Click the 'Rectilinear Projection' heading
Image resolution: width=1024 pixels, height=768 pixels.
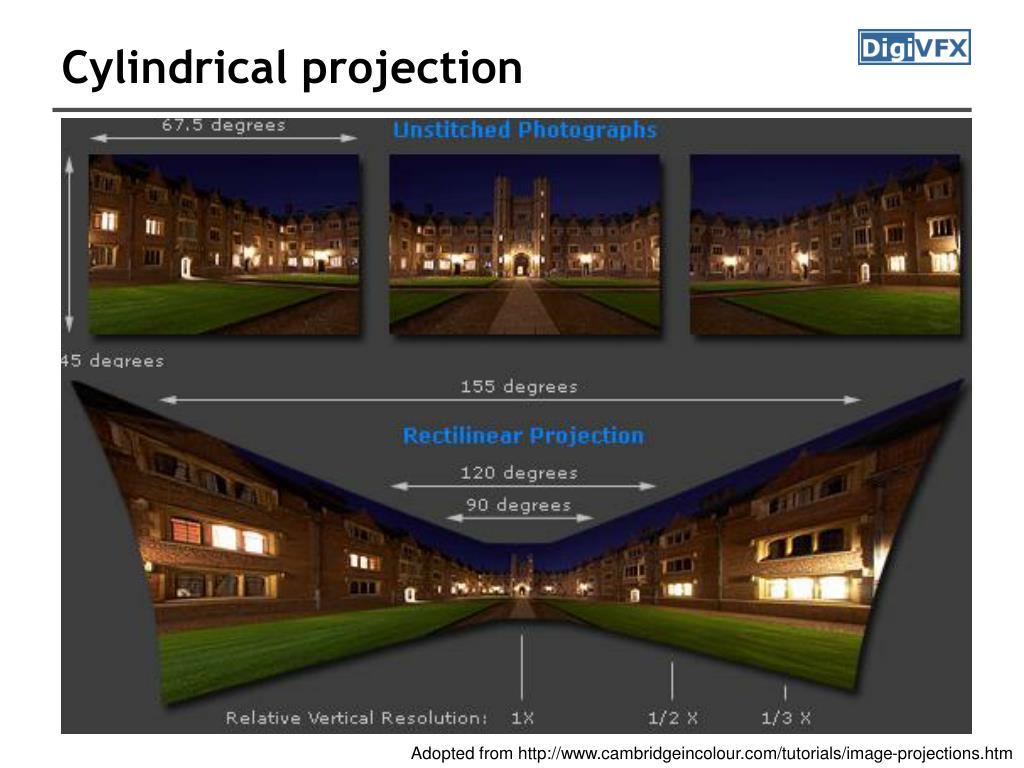pyautogui.click(x=524, y=436)
